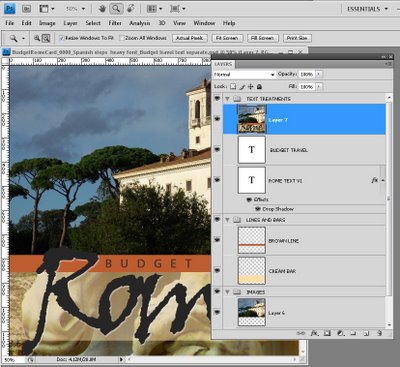Click the Fit Screen button
The image size is (400, 367).
pos(227,38)
